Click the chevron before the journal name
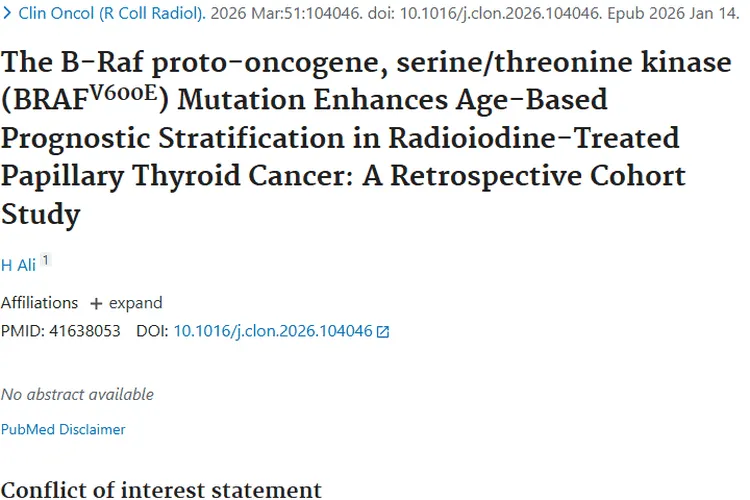Screen dimensions: 750x500 pos(7,15)
